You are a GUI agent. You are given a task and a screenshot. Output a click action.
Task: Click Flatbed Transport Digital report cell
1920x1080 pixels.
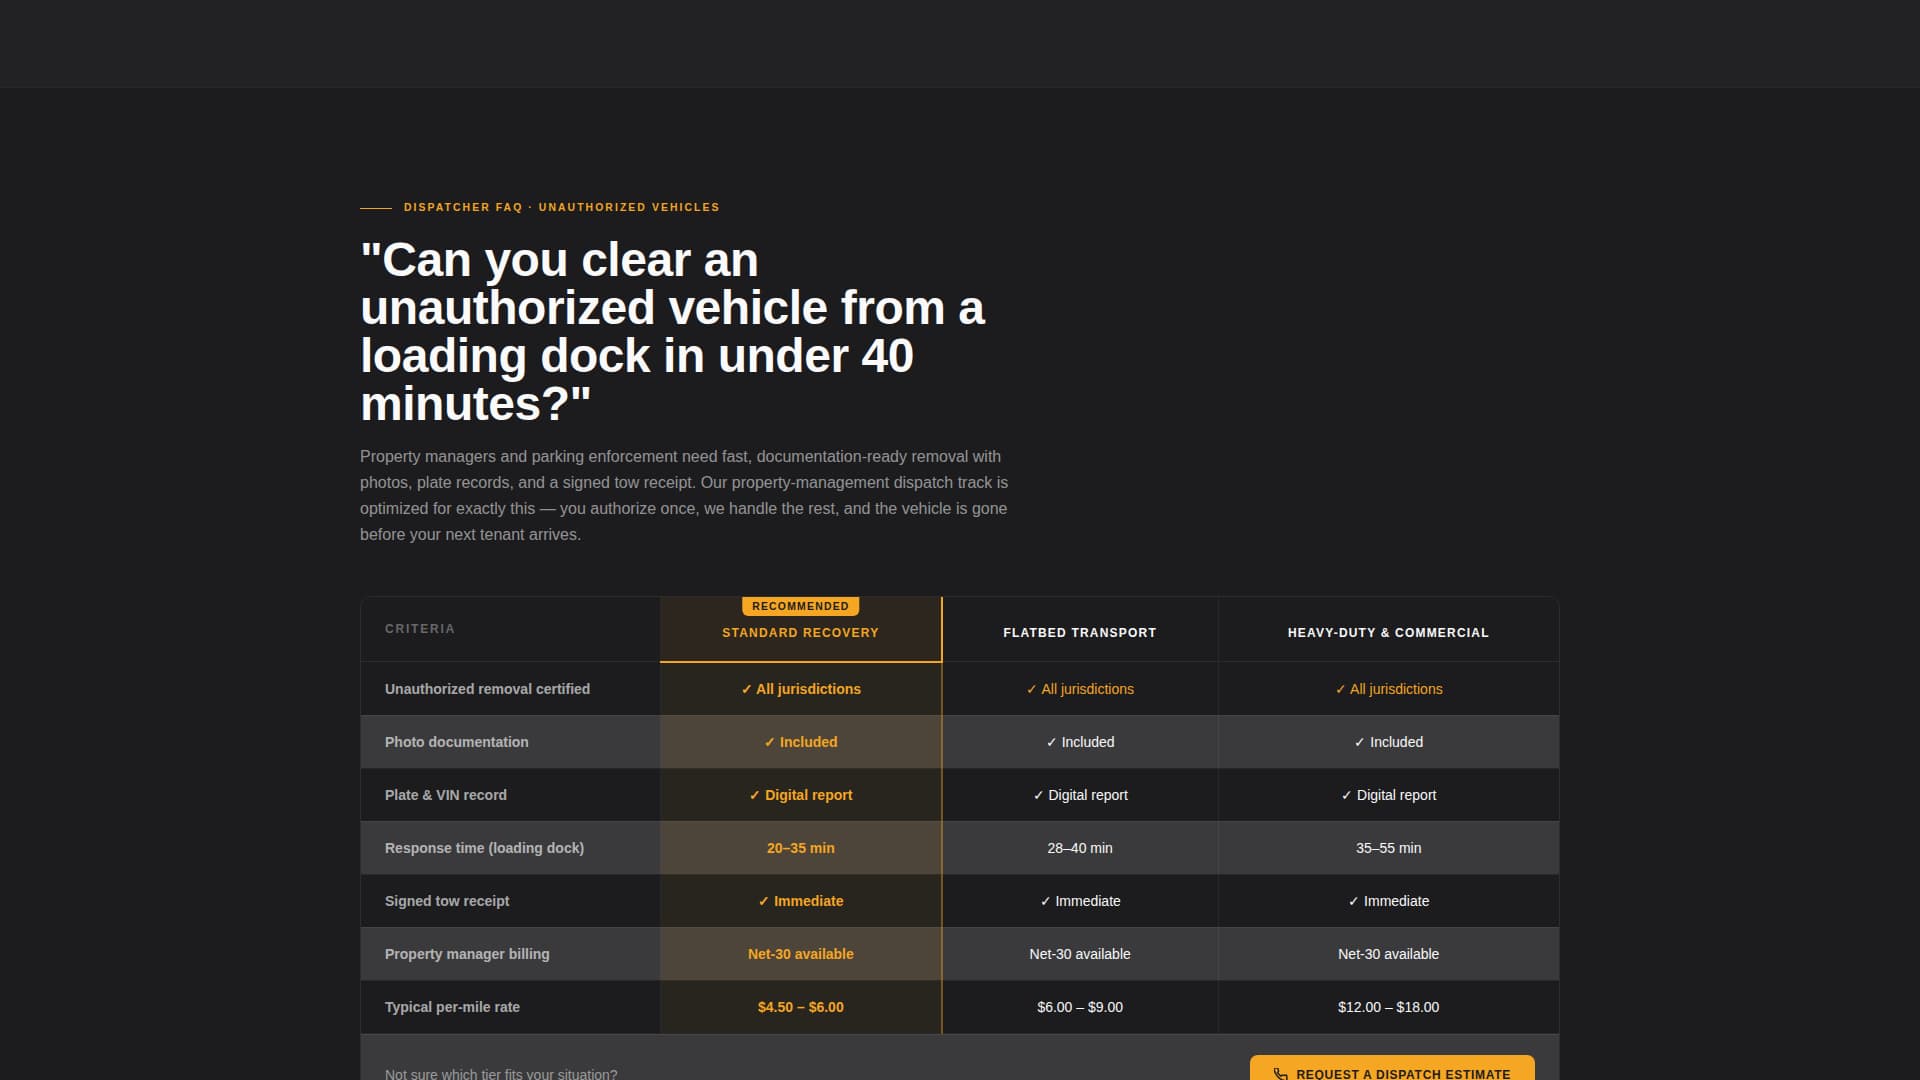pos(1080,795)
